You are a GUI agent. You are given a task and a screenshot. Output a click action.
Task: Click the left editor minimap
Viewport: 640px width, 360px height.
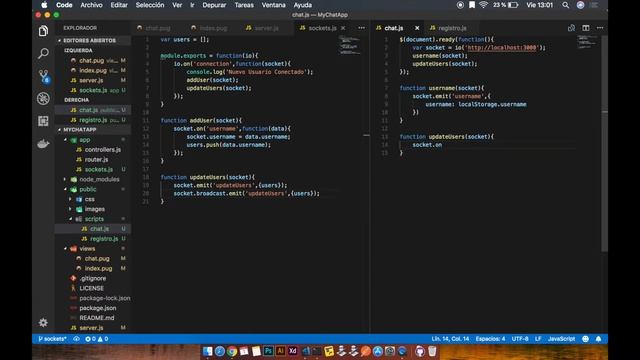(349, 45)
